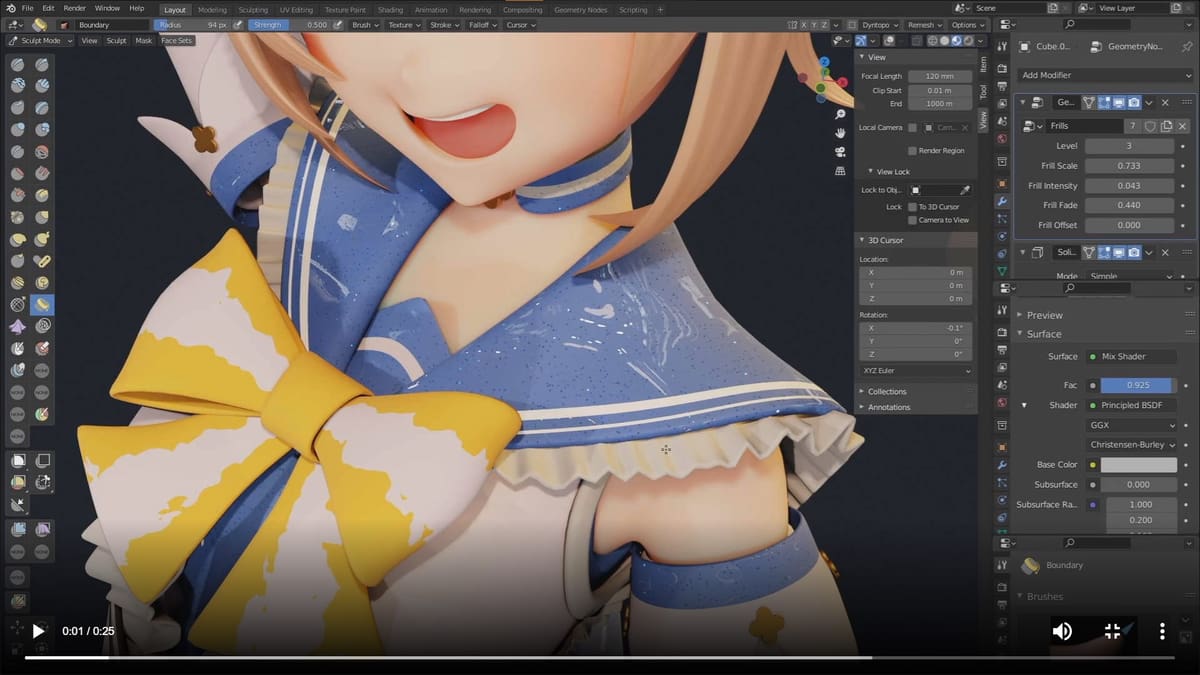Toggle the overlays button in the viewport header
The image size is (1200, 675).
point(889,41)
